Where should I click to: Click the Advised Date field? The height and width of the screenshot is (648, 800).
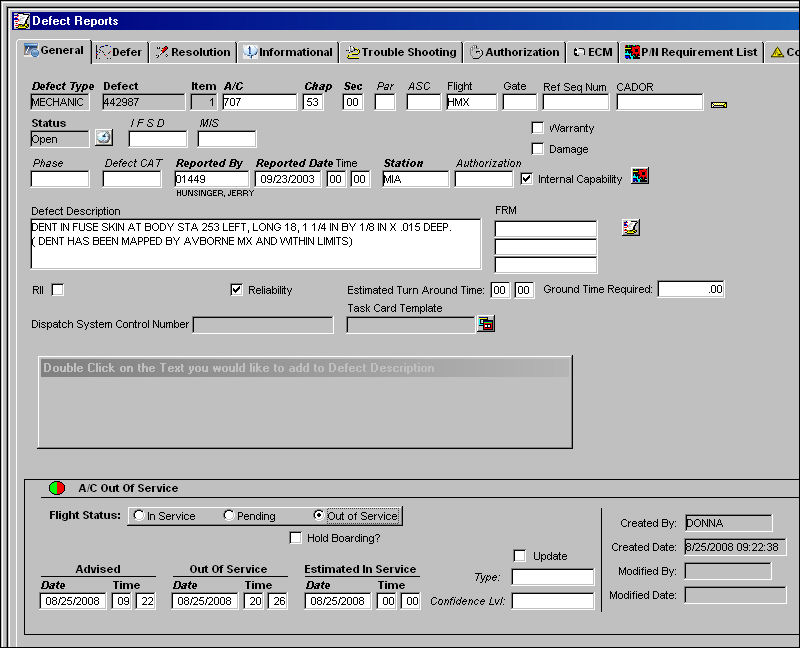(73, 601)
